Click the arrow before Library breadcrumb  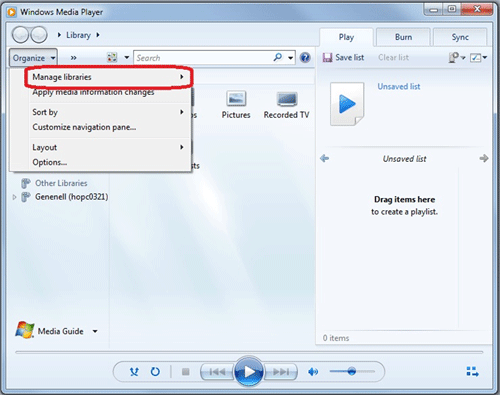coord(59,35)
